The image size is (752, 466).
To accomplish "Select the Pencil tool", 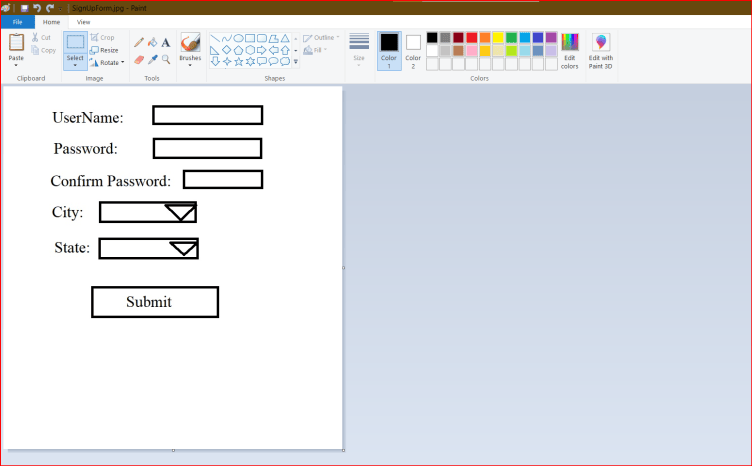I will [139, 43].
